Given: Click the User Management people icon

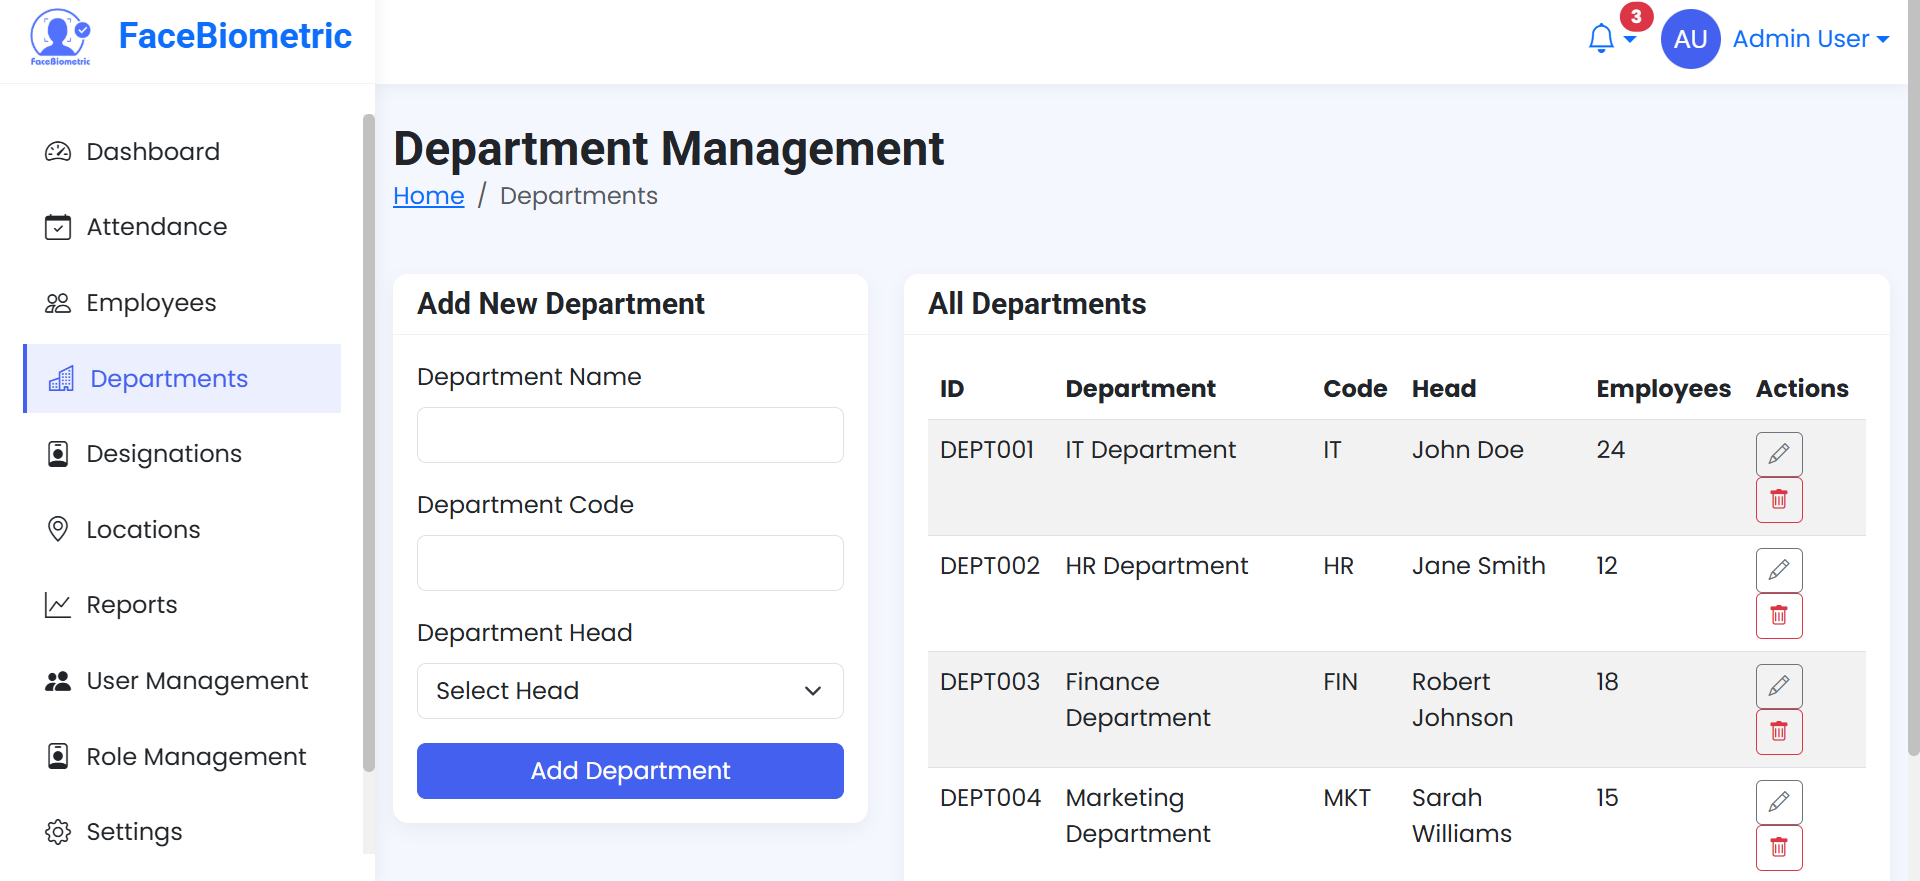Looking at the screenshot, I should pyautogui.click(x=58, y=681).
